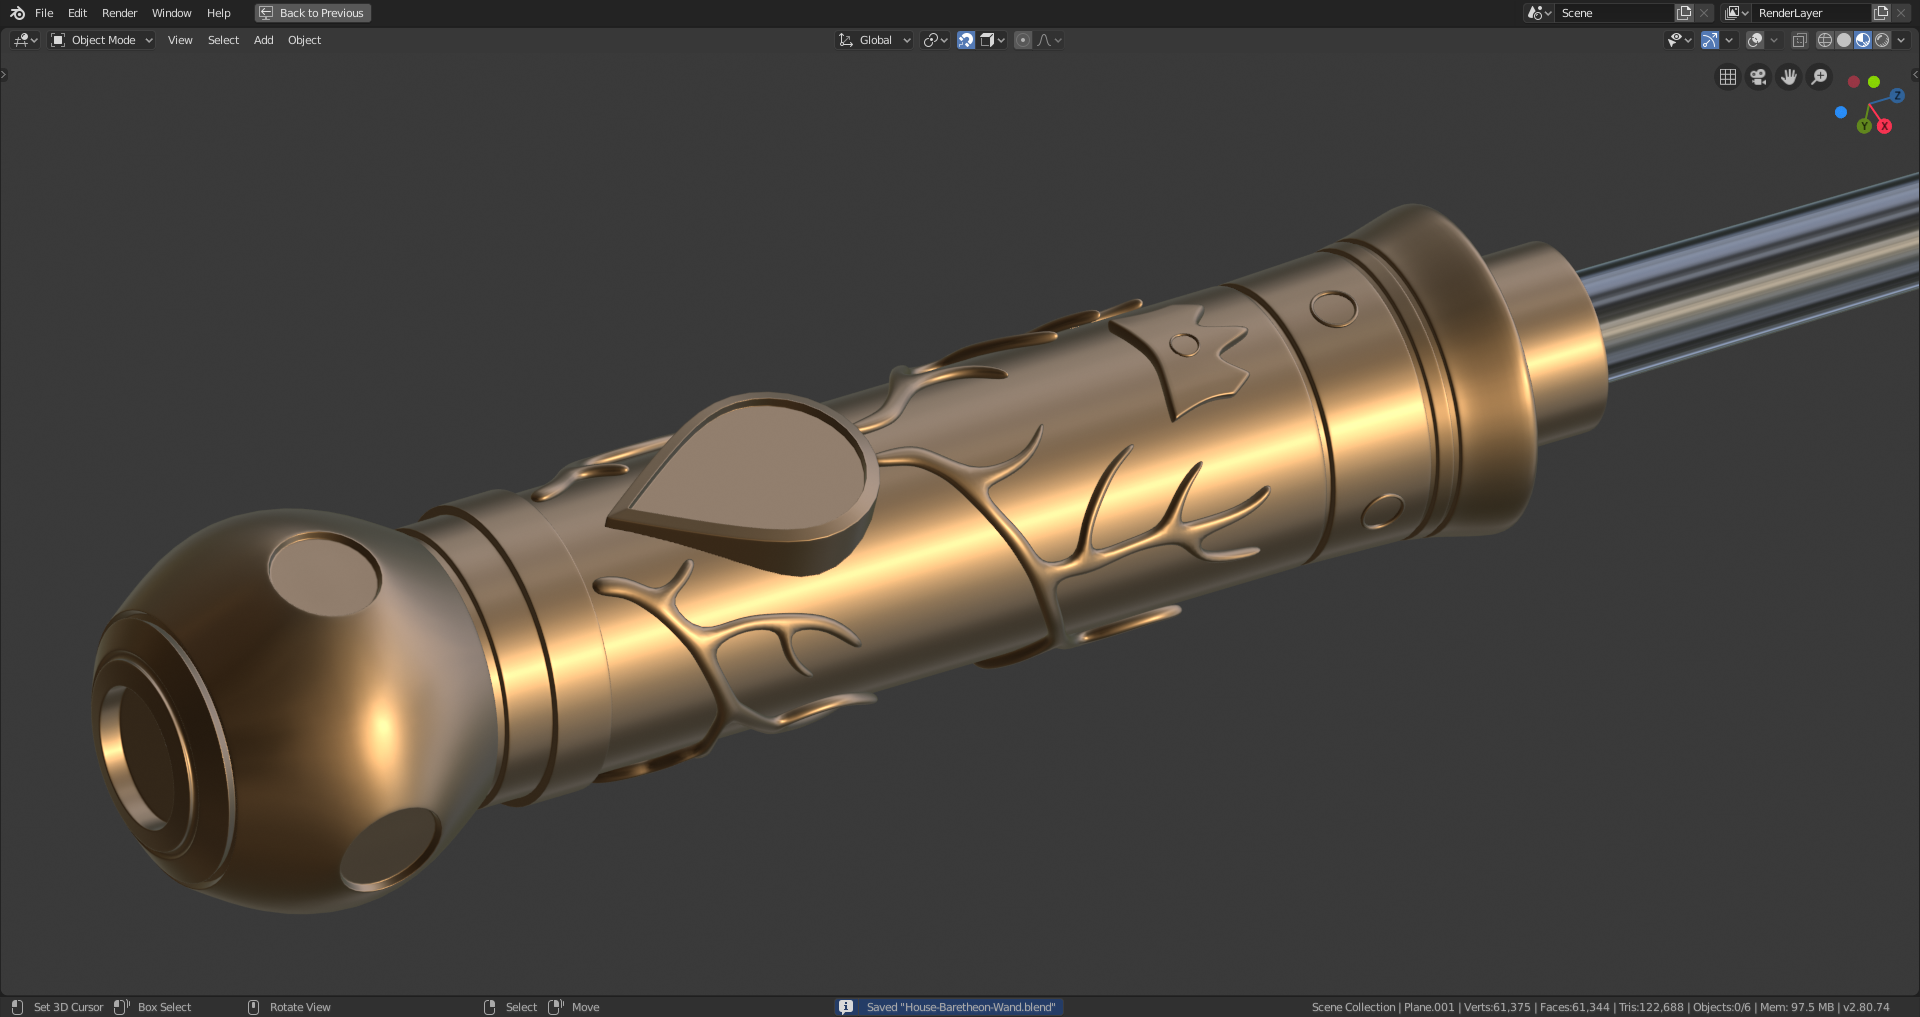
Task: Open the viewport Select menu
Action: point(223,40)
